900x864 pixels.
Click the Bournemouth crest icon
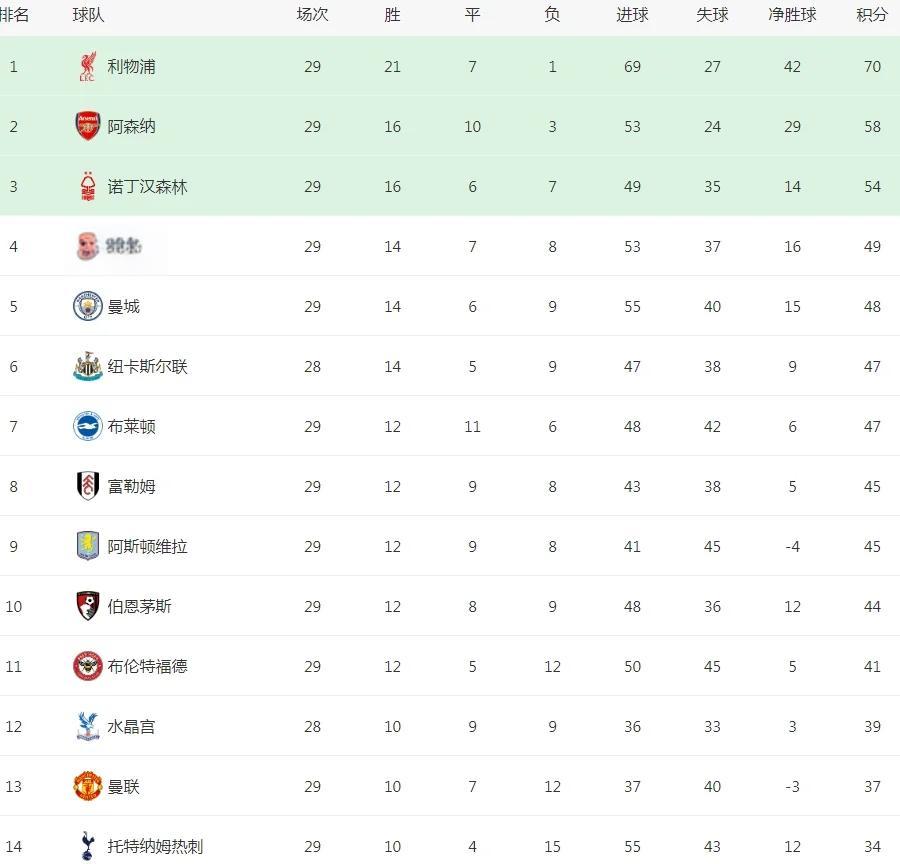coord(88,607)
